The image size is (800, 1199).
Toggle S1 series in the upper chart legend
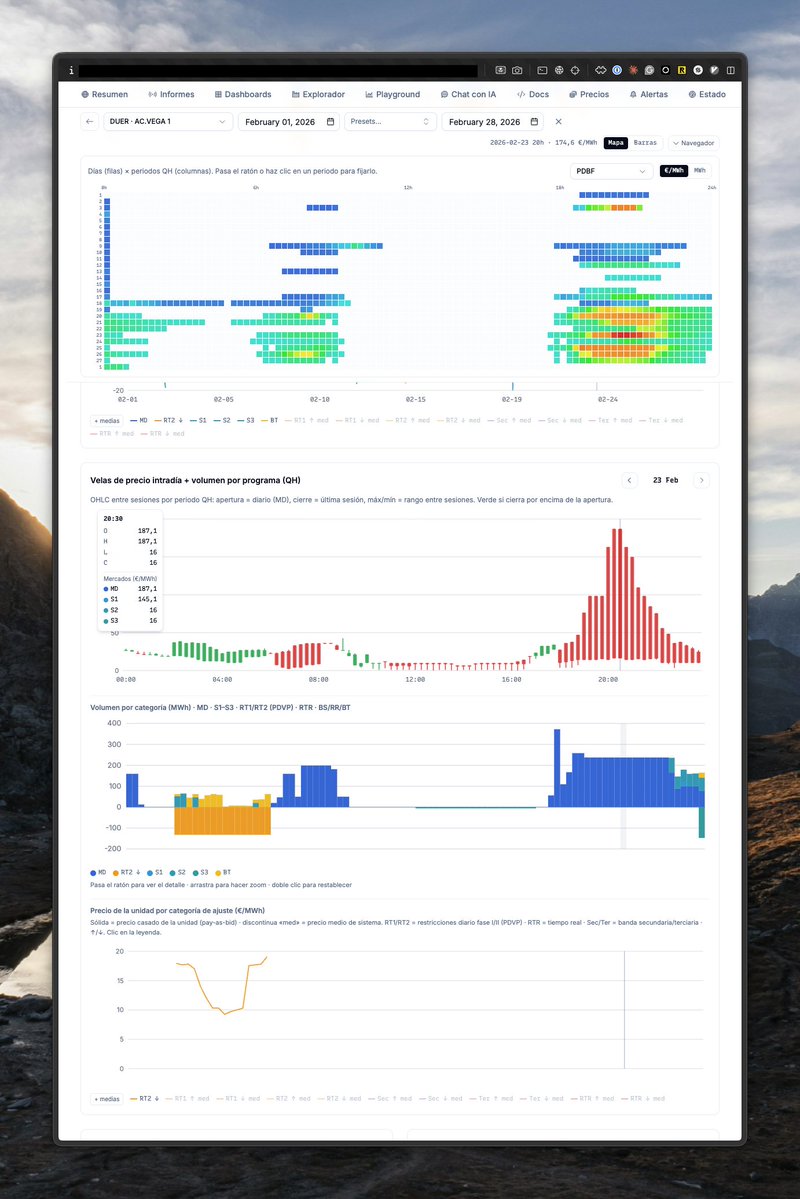[x=198, y=421]
